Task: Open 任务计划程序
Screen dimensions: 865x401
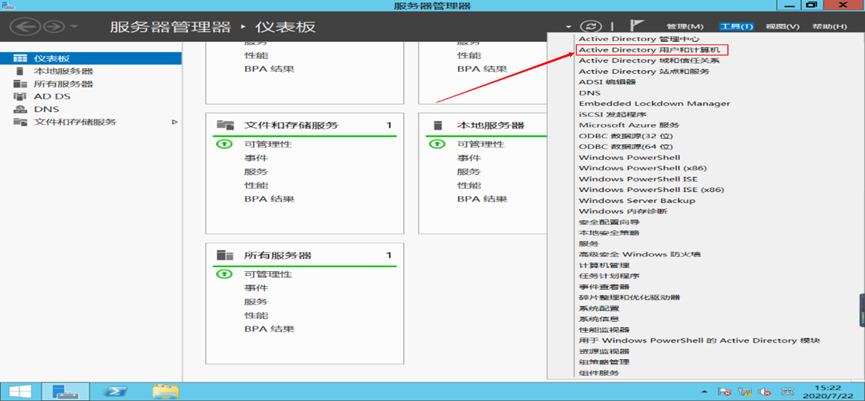Action: [x=609, y=276]
